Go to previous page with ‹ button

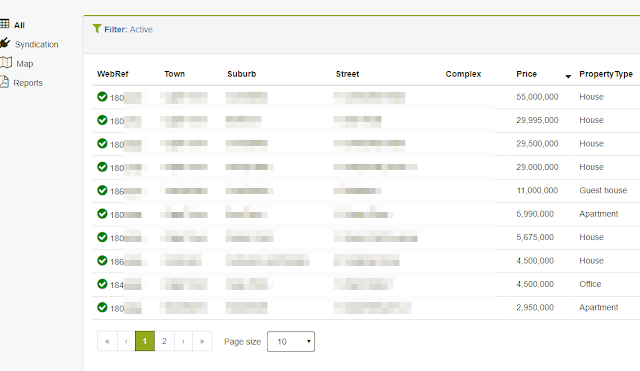click(126, 341)
